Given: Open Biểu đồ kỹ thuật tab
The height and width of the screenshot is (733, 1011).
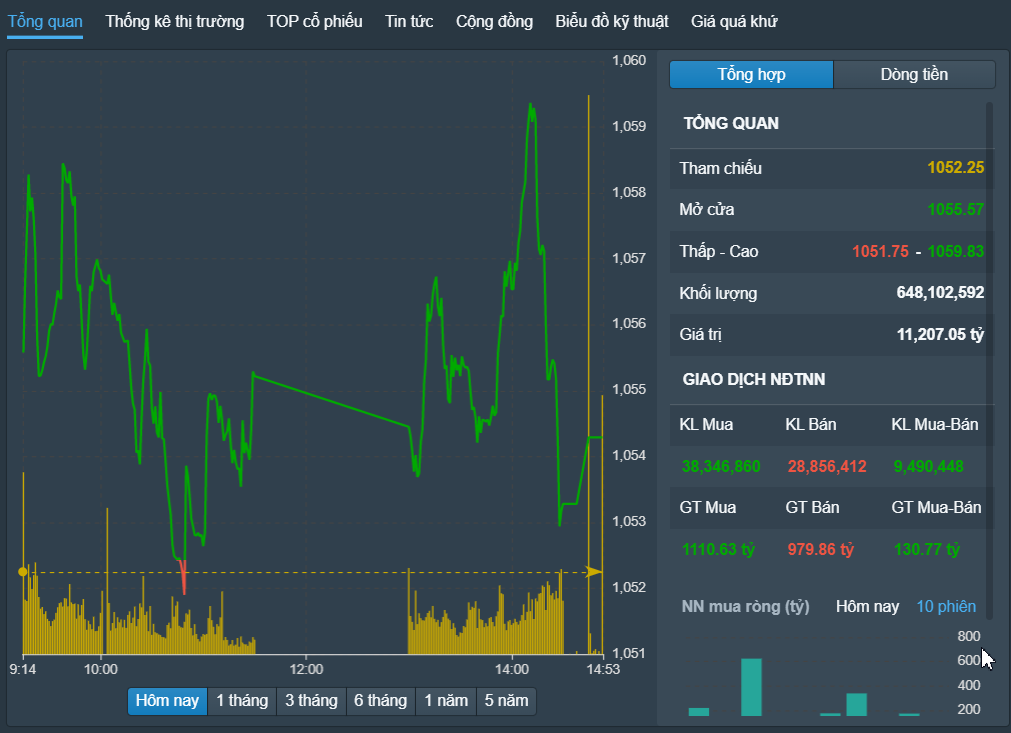Looking at the screenshot, I should click(x=612, y=21).
